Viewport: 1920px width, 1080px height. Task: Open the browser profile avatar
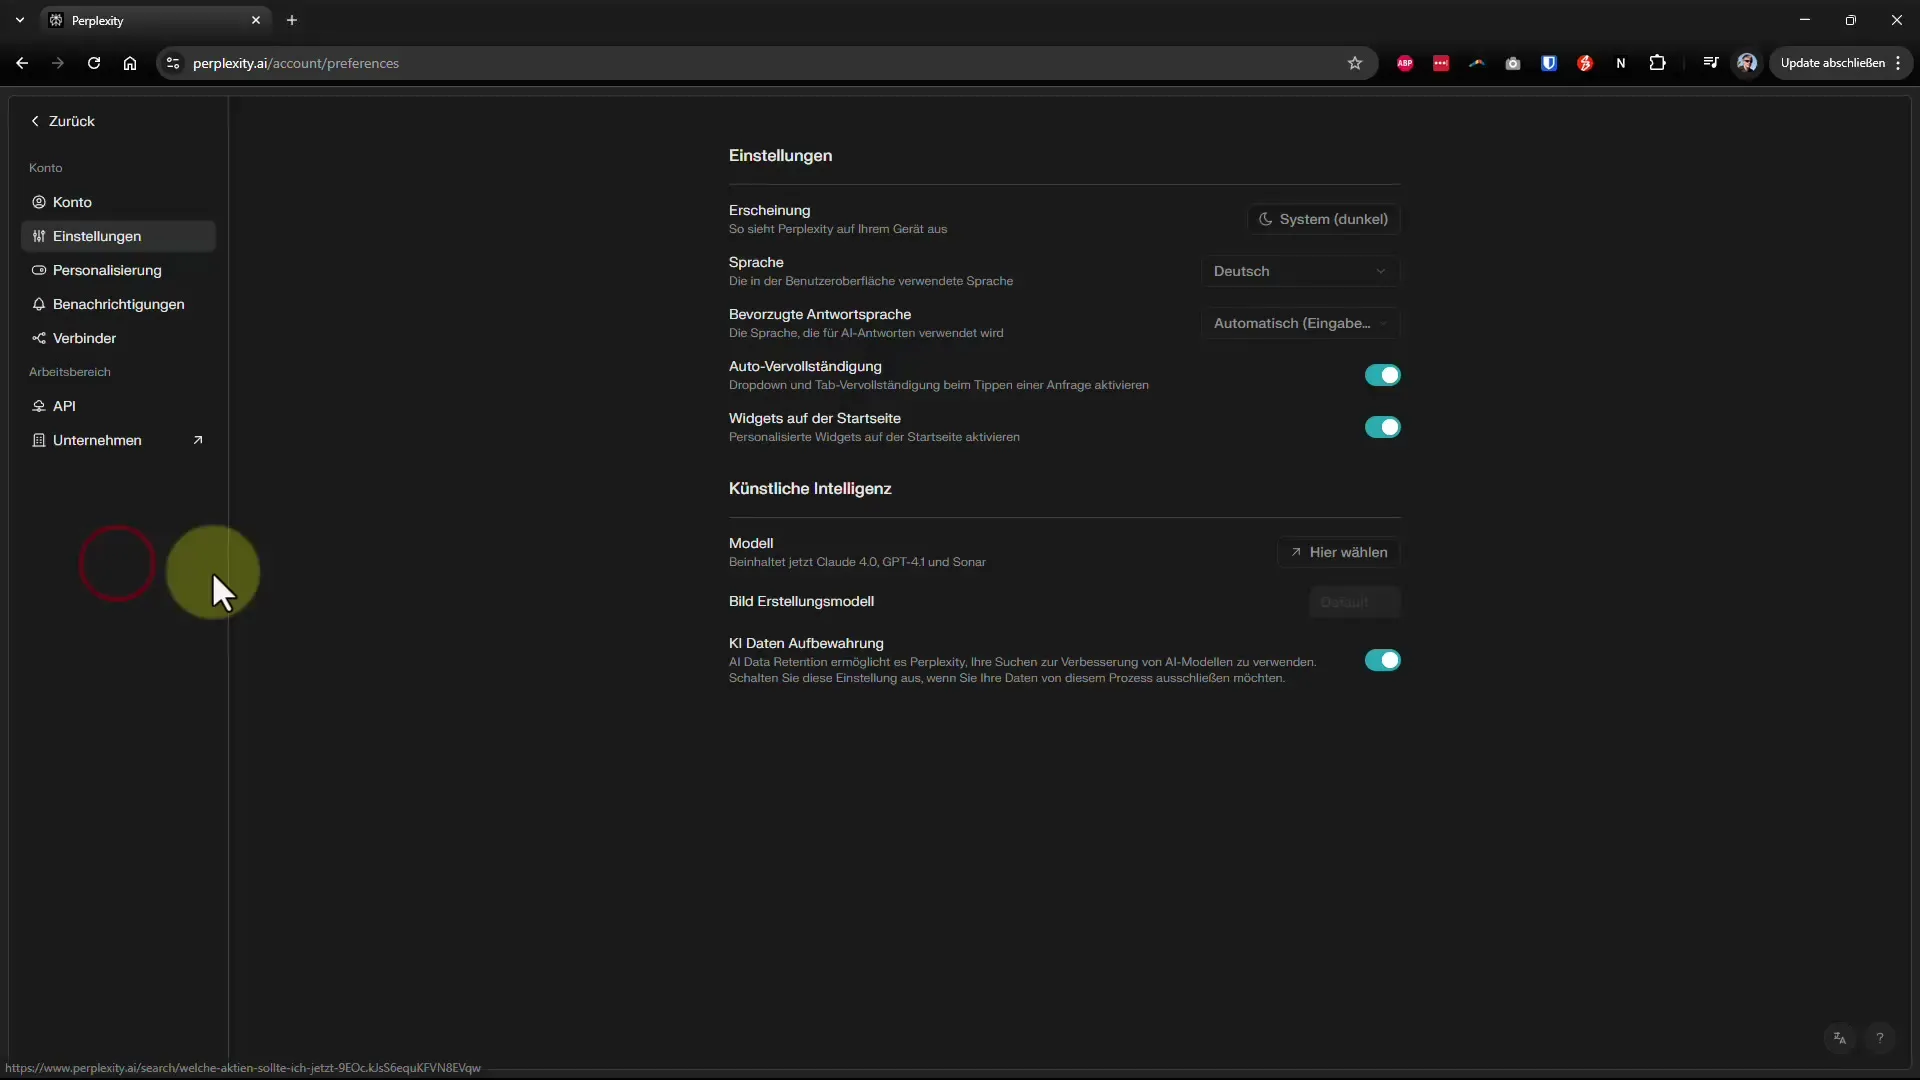(x=1747, y=63)
